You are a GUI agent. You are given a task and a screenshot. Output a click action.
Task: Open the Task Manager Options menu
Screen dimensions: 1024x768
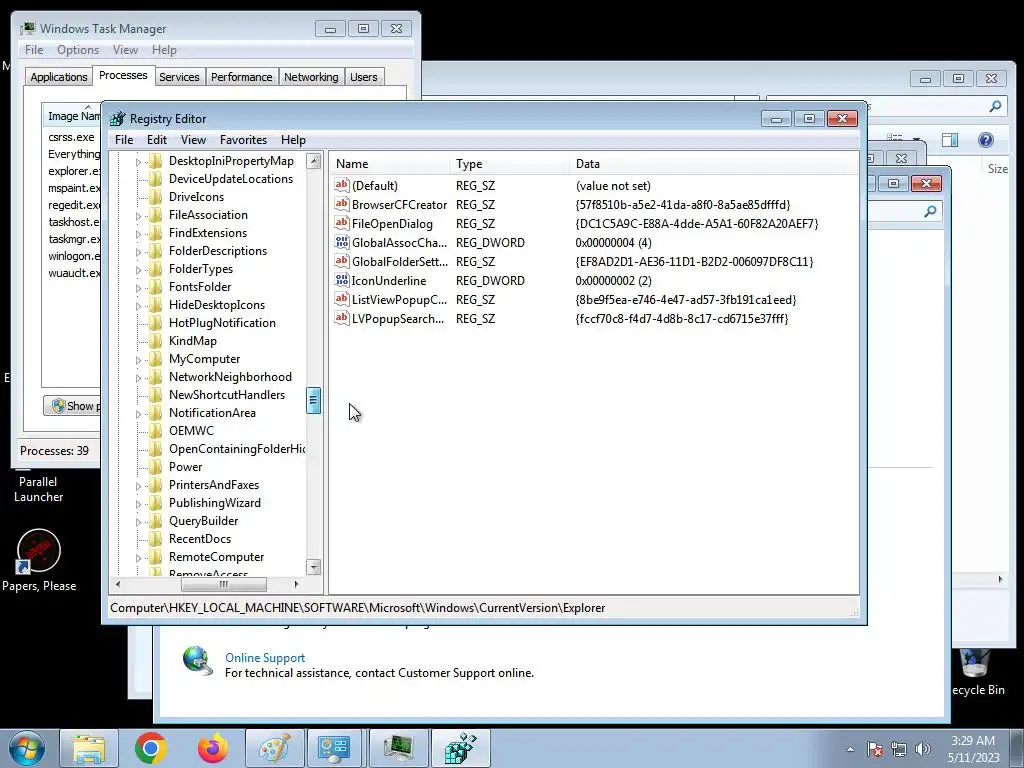(x=78, y=50)
